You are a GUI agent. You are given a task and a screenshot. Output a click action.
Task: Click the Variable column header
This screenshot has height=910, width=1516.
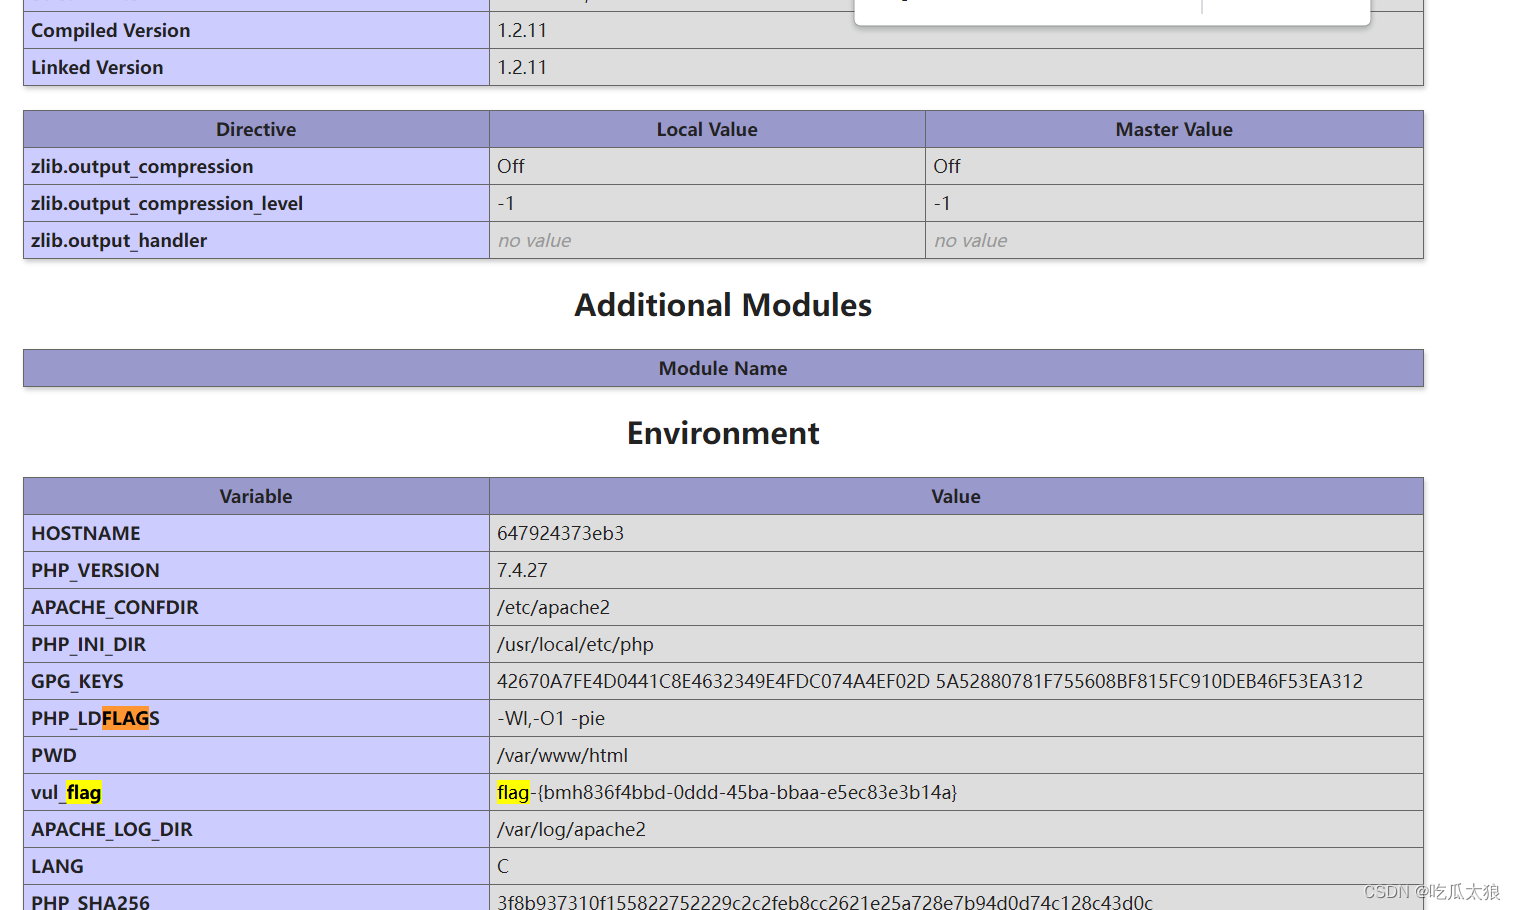[256, 496]
